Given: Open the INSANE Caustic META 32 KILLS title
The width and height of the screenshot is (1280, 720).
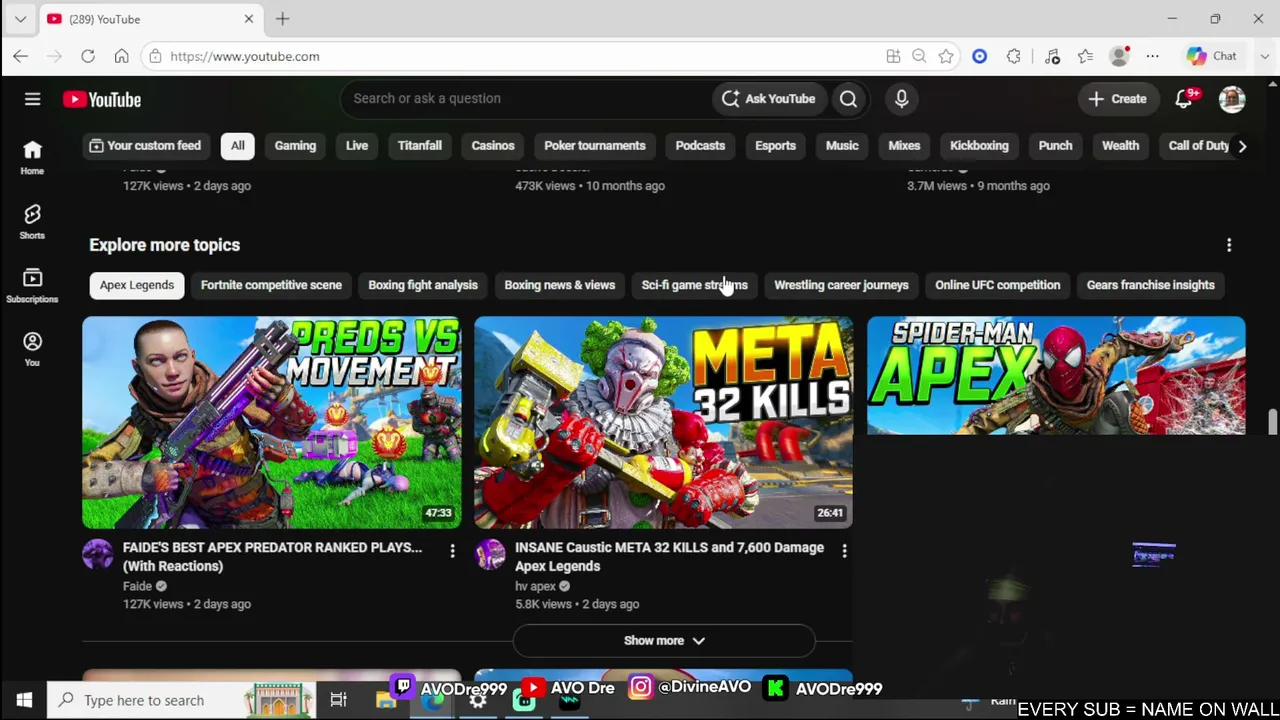Looking at the screenshot, I should click(x=670, y=557).
